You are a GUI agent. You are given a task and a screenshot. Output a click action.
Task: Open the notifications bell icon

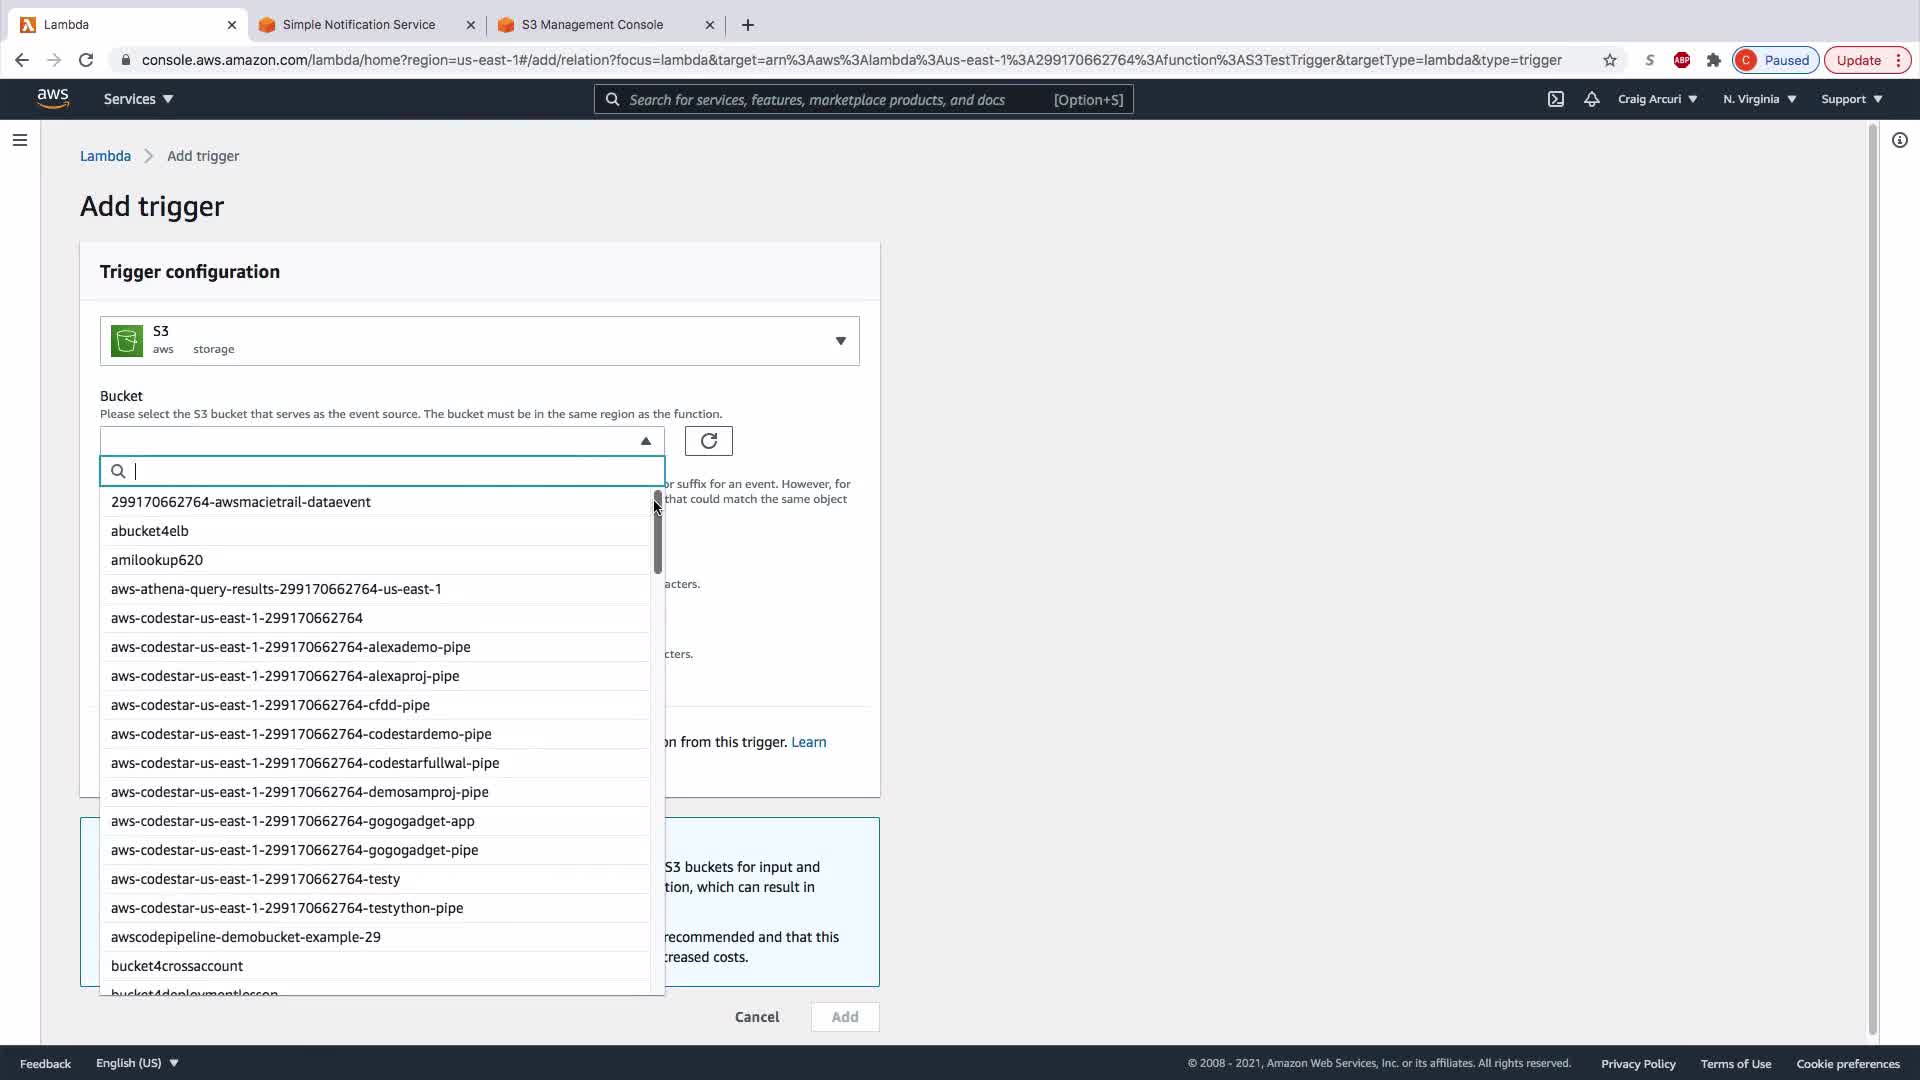tap(1591, 99)
